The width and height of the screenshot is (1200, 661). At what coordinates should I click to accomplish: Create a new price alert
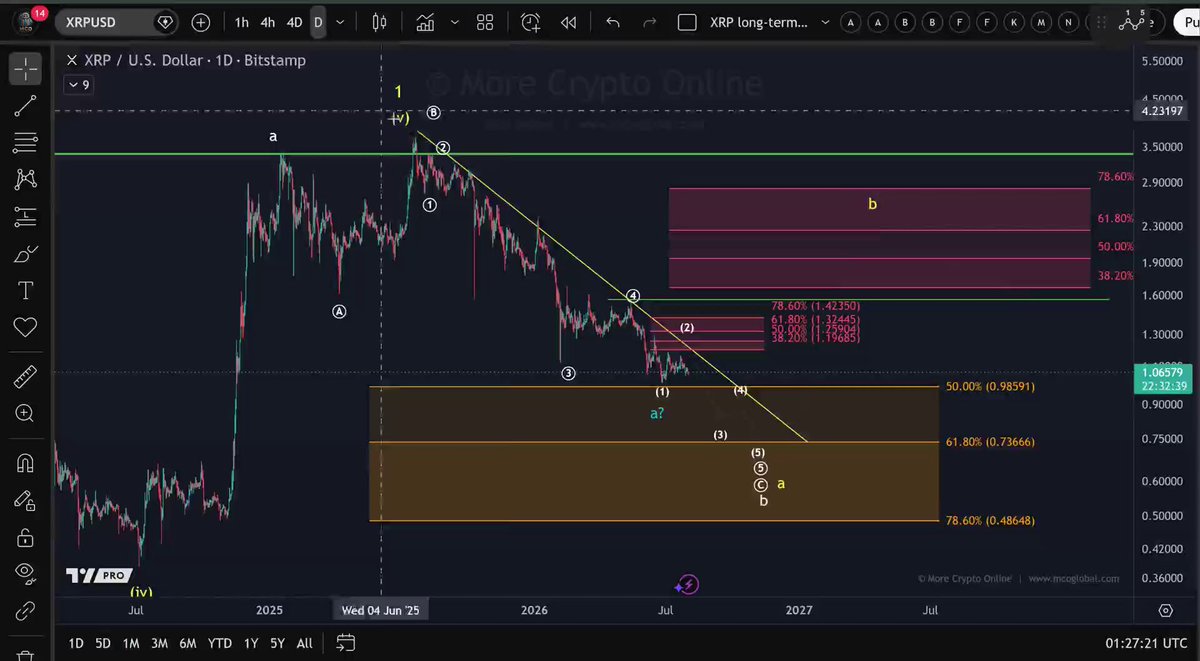530,22
